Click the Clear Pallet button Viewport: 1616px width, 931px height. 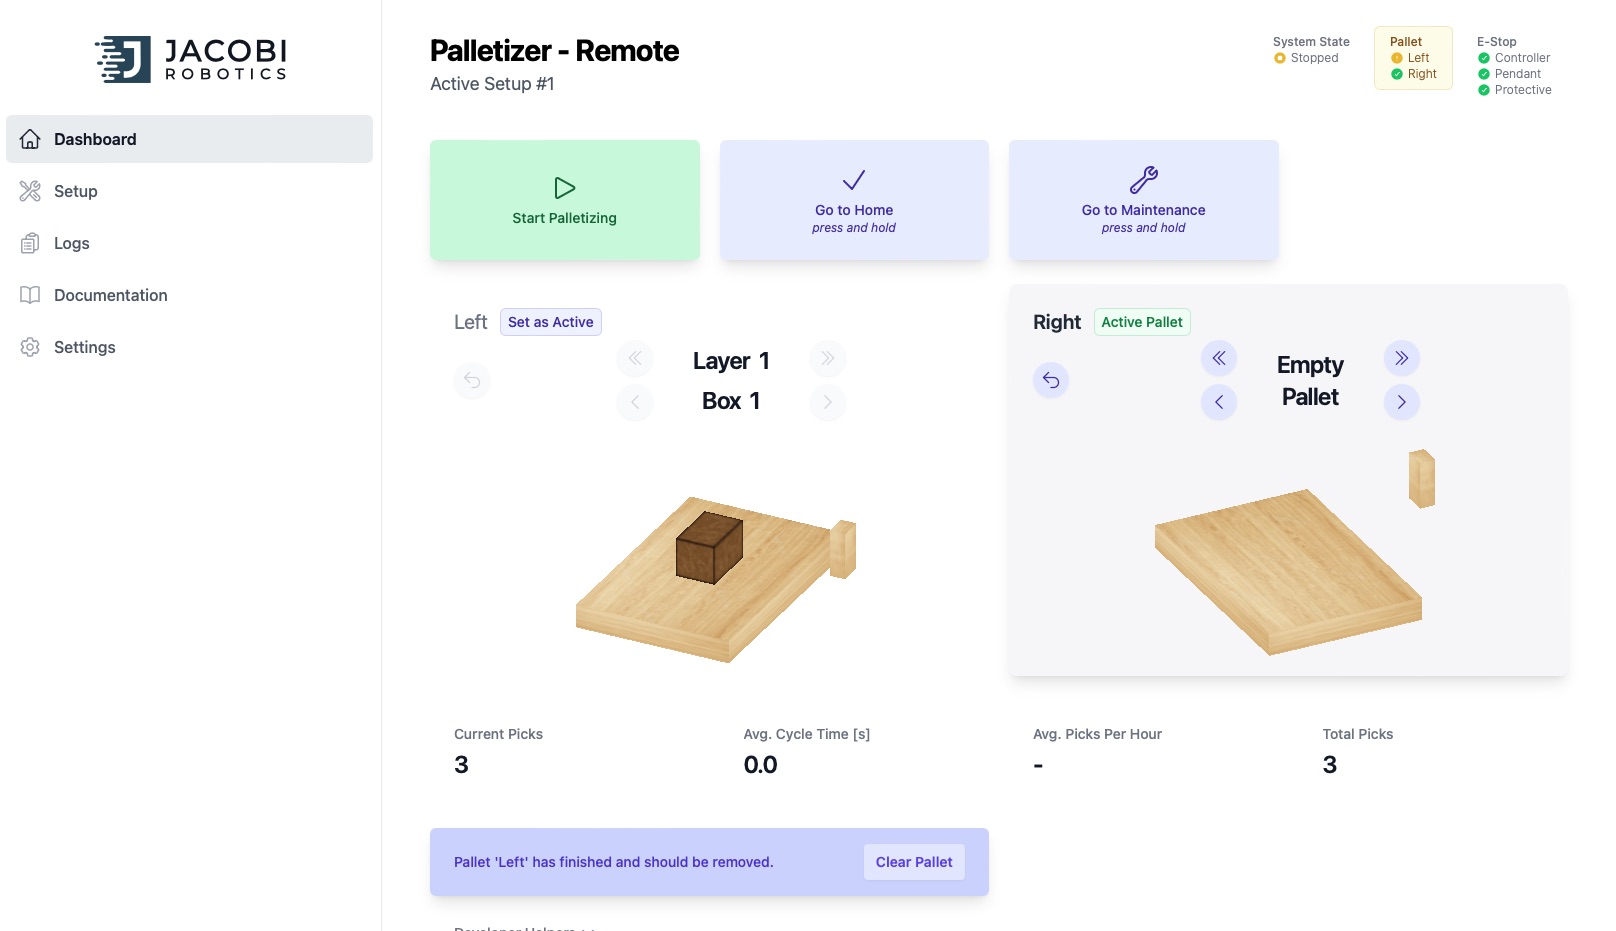tap(913, 862)
